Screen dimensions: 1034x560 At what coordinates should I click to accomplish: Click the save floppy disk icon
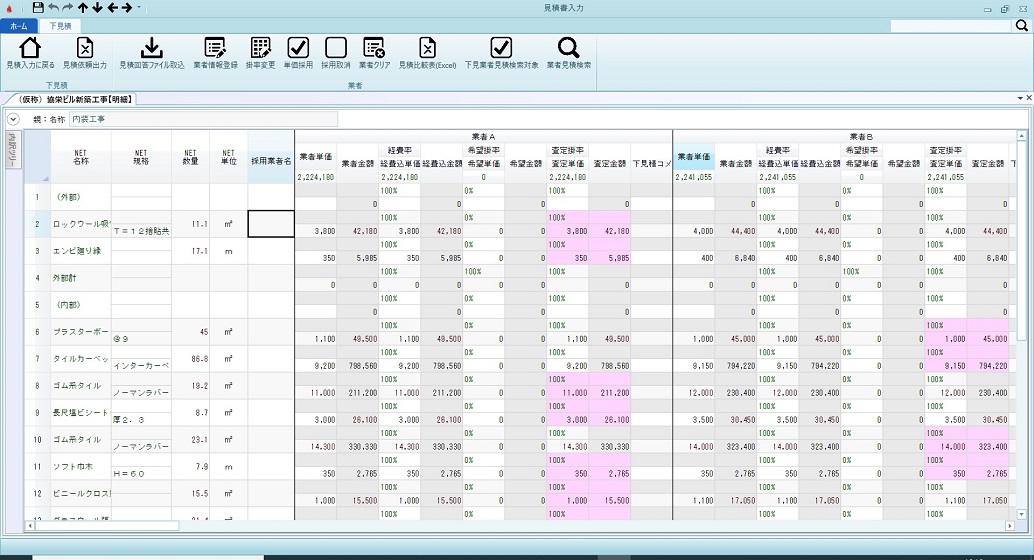point(38,8)
